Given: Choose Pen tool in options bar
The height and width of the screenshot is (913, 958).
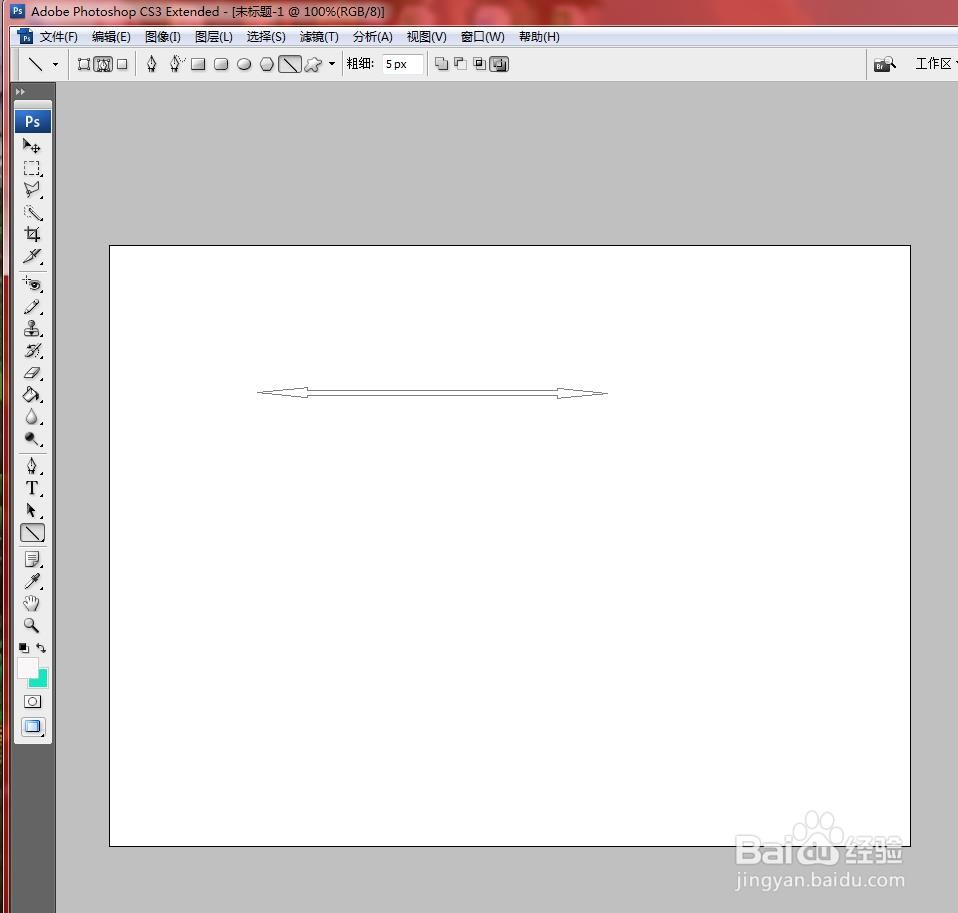Looking at the screenshot, I should 152,64.
